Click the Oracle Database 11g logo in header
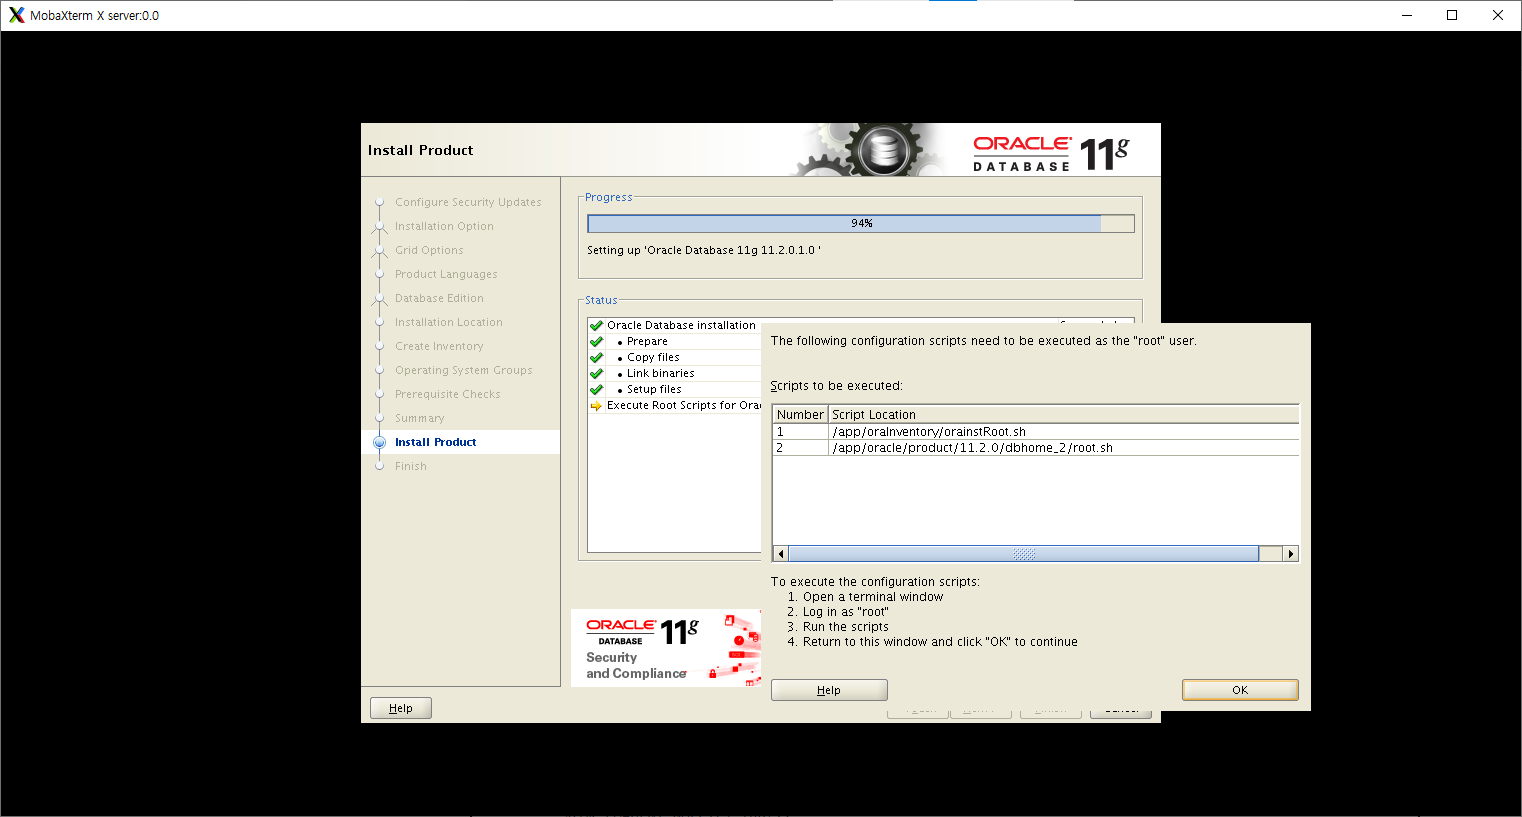Screen dimensions: 1522x817 tap(1051, 153)
